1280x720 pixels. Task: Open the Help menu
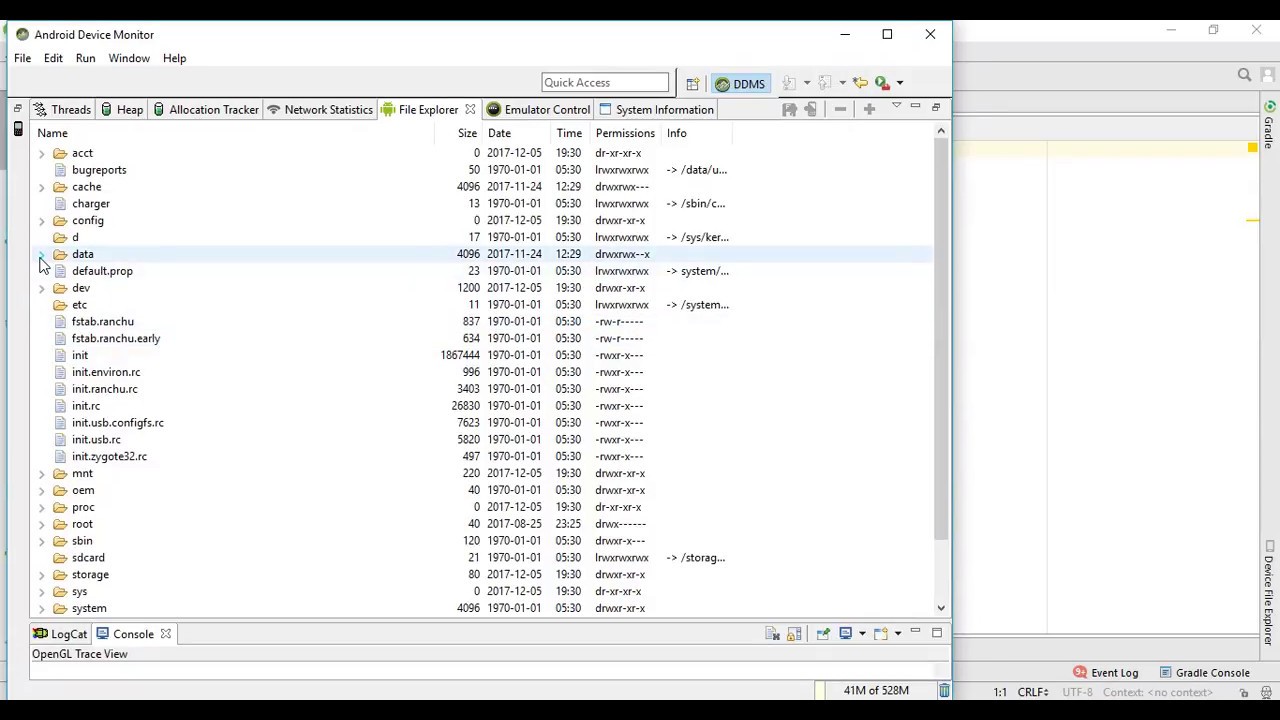pos(174,58)
